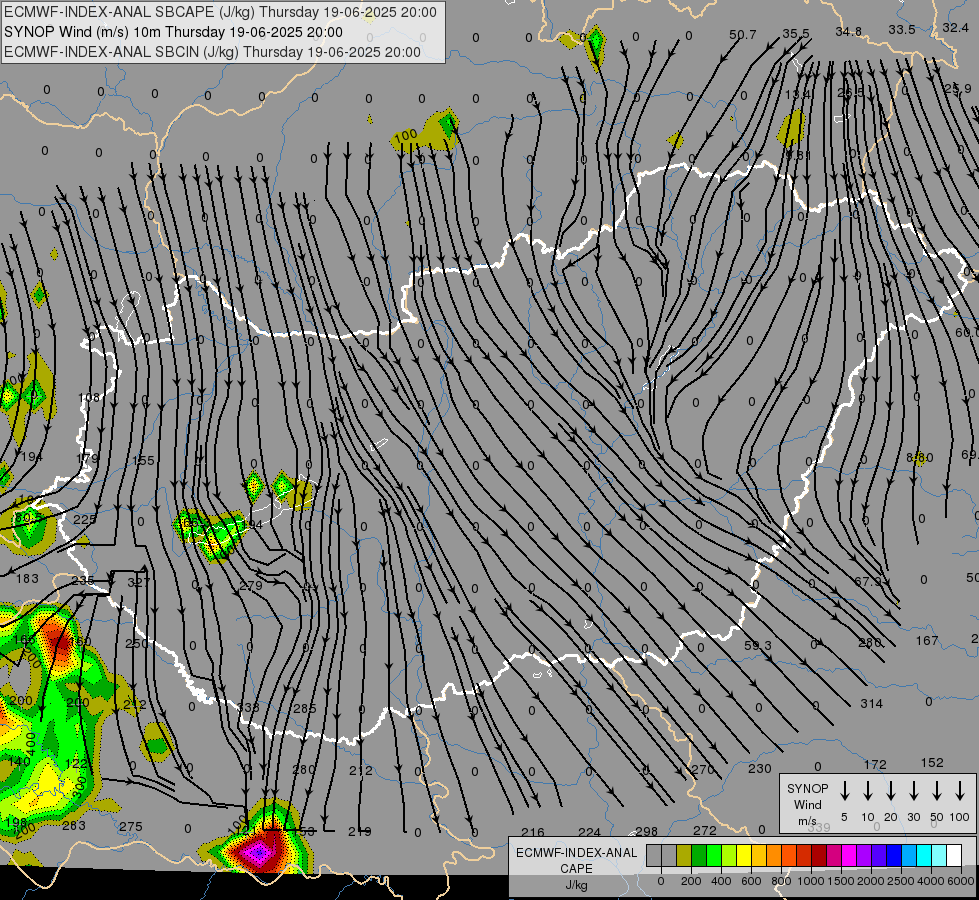
Task: Pick the dark blue swatch in the CAPE legend
Action: [x=894, y=855]
